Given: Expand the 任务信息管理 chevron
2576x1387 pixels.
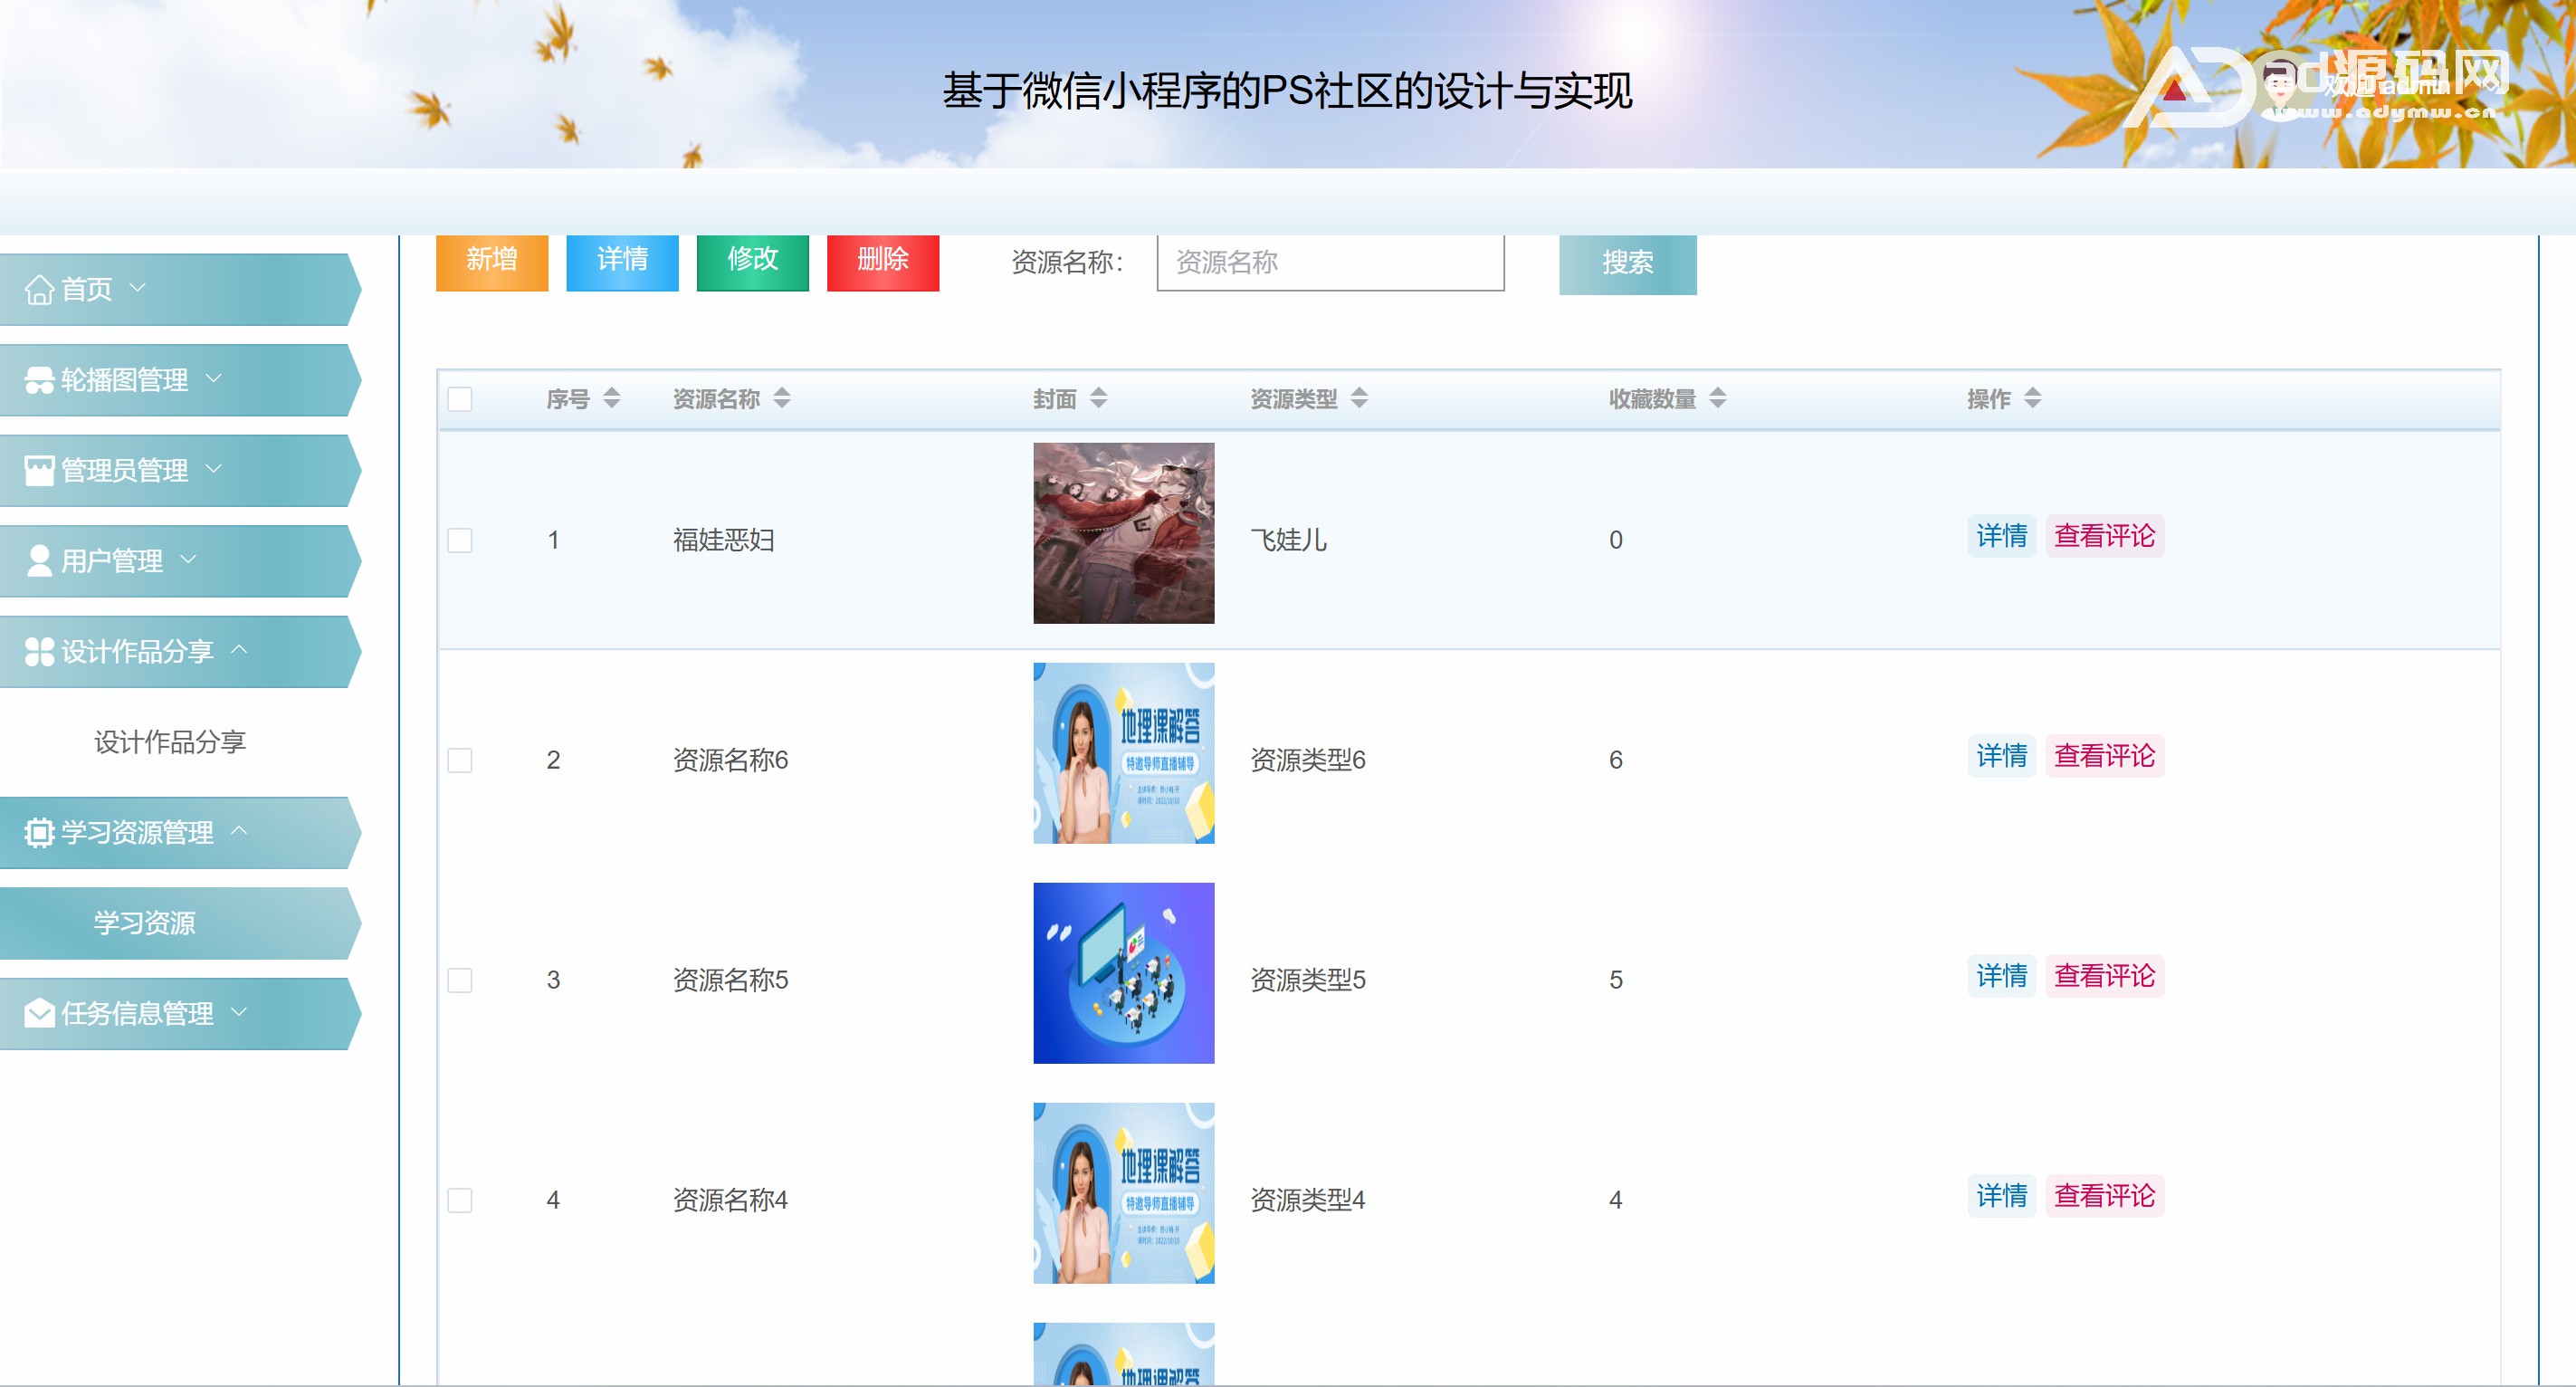Looking at the screenshot, I should (x=239, y=1012).
